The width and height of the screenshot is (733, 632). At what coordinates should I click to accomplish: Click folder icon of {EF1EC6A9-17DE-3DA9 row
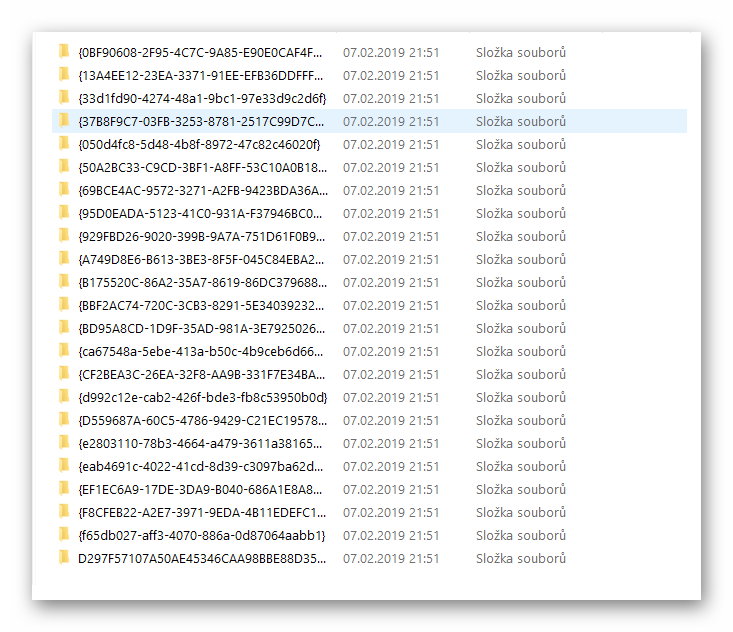click(64, 488)
